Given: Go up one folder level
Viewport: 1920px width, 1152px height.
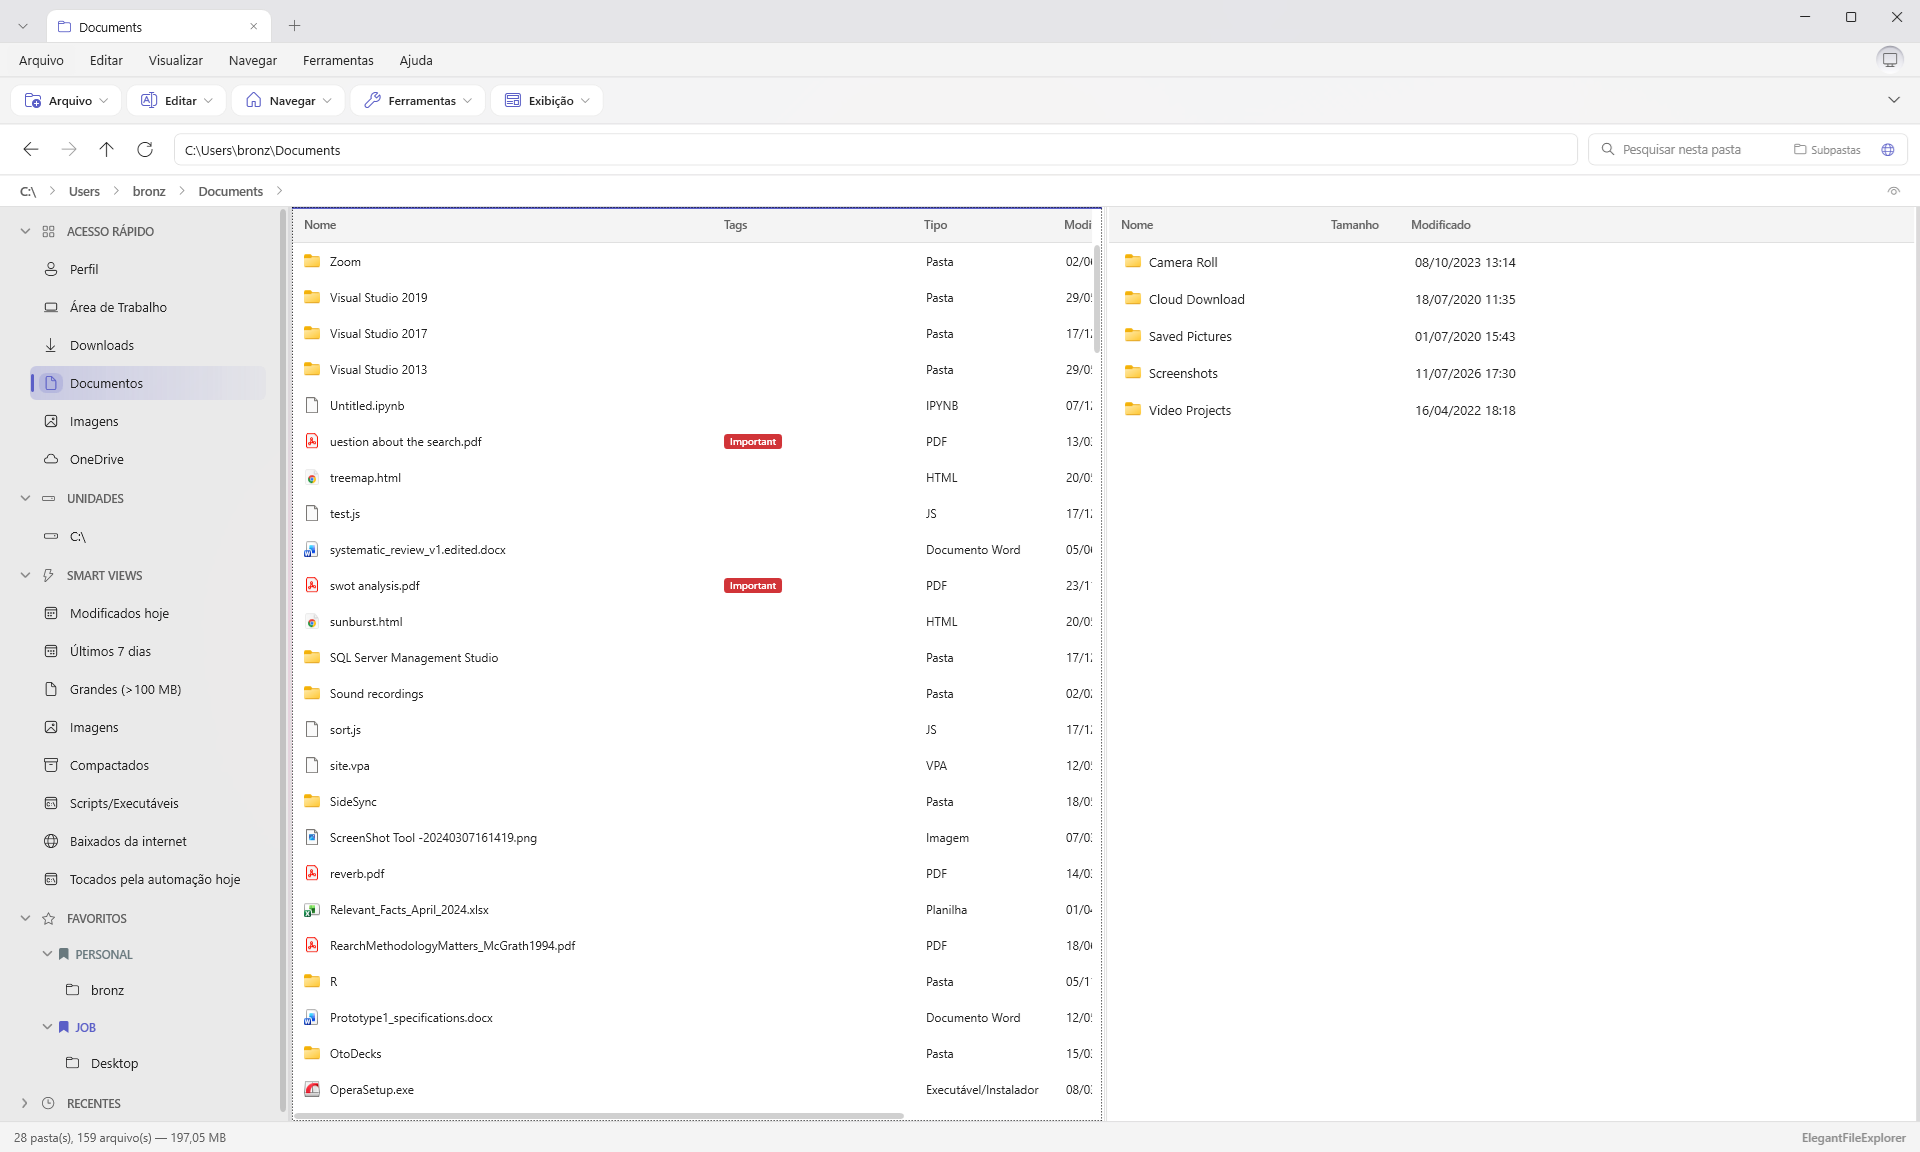Looking at the screenshot, I should tap(107, 149).
